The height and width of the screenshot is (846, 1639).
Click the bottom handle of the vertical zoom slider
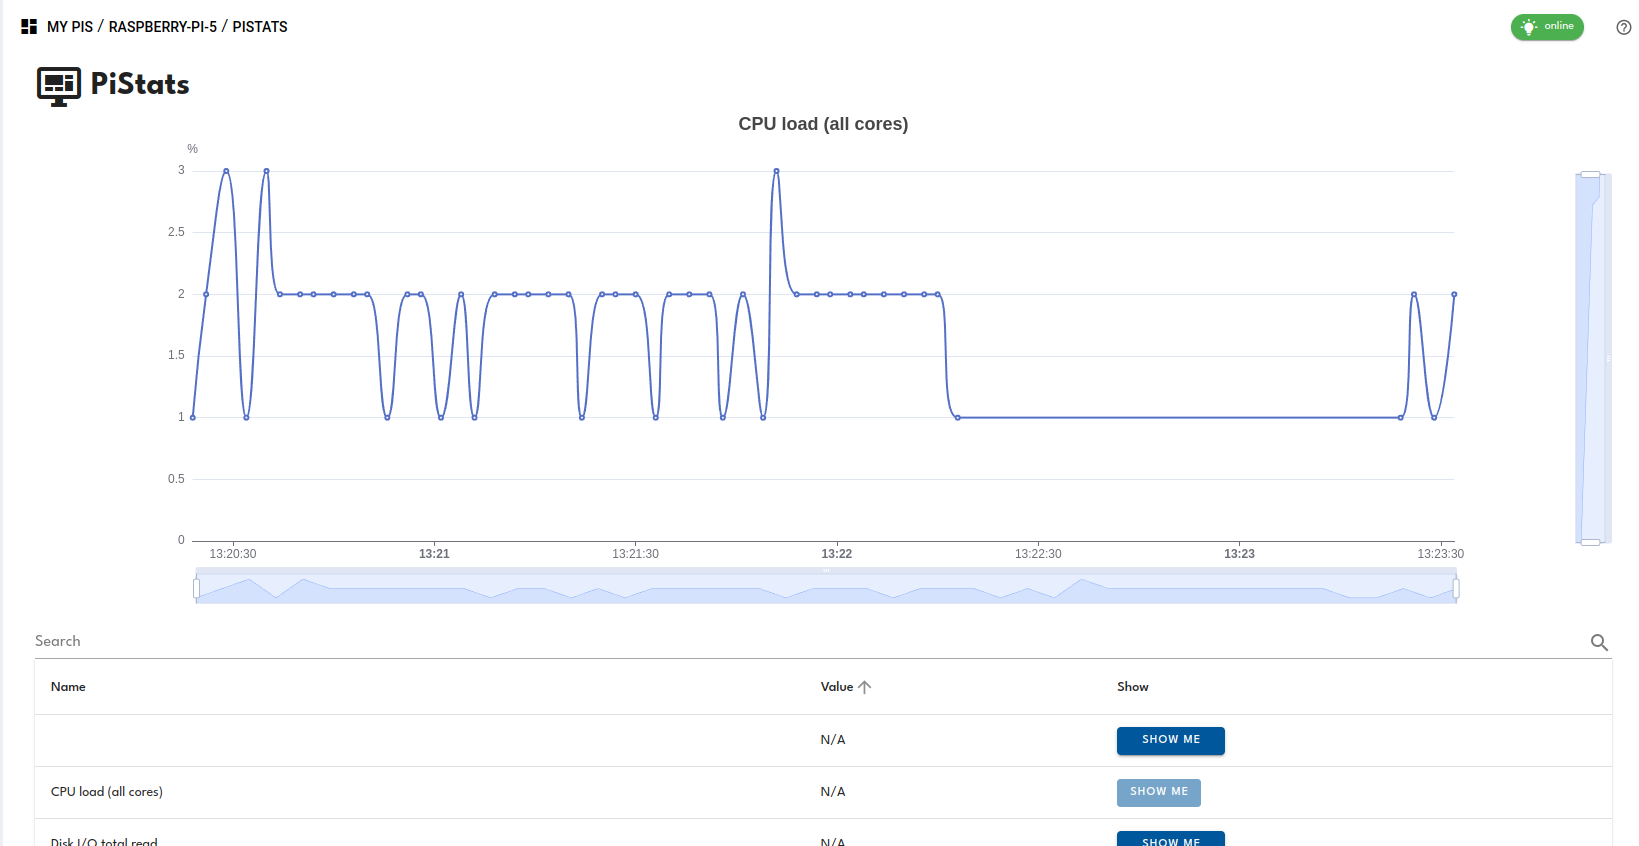1590,542
